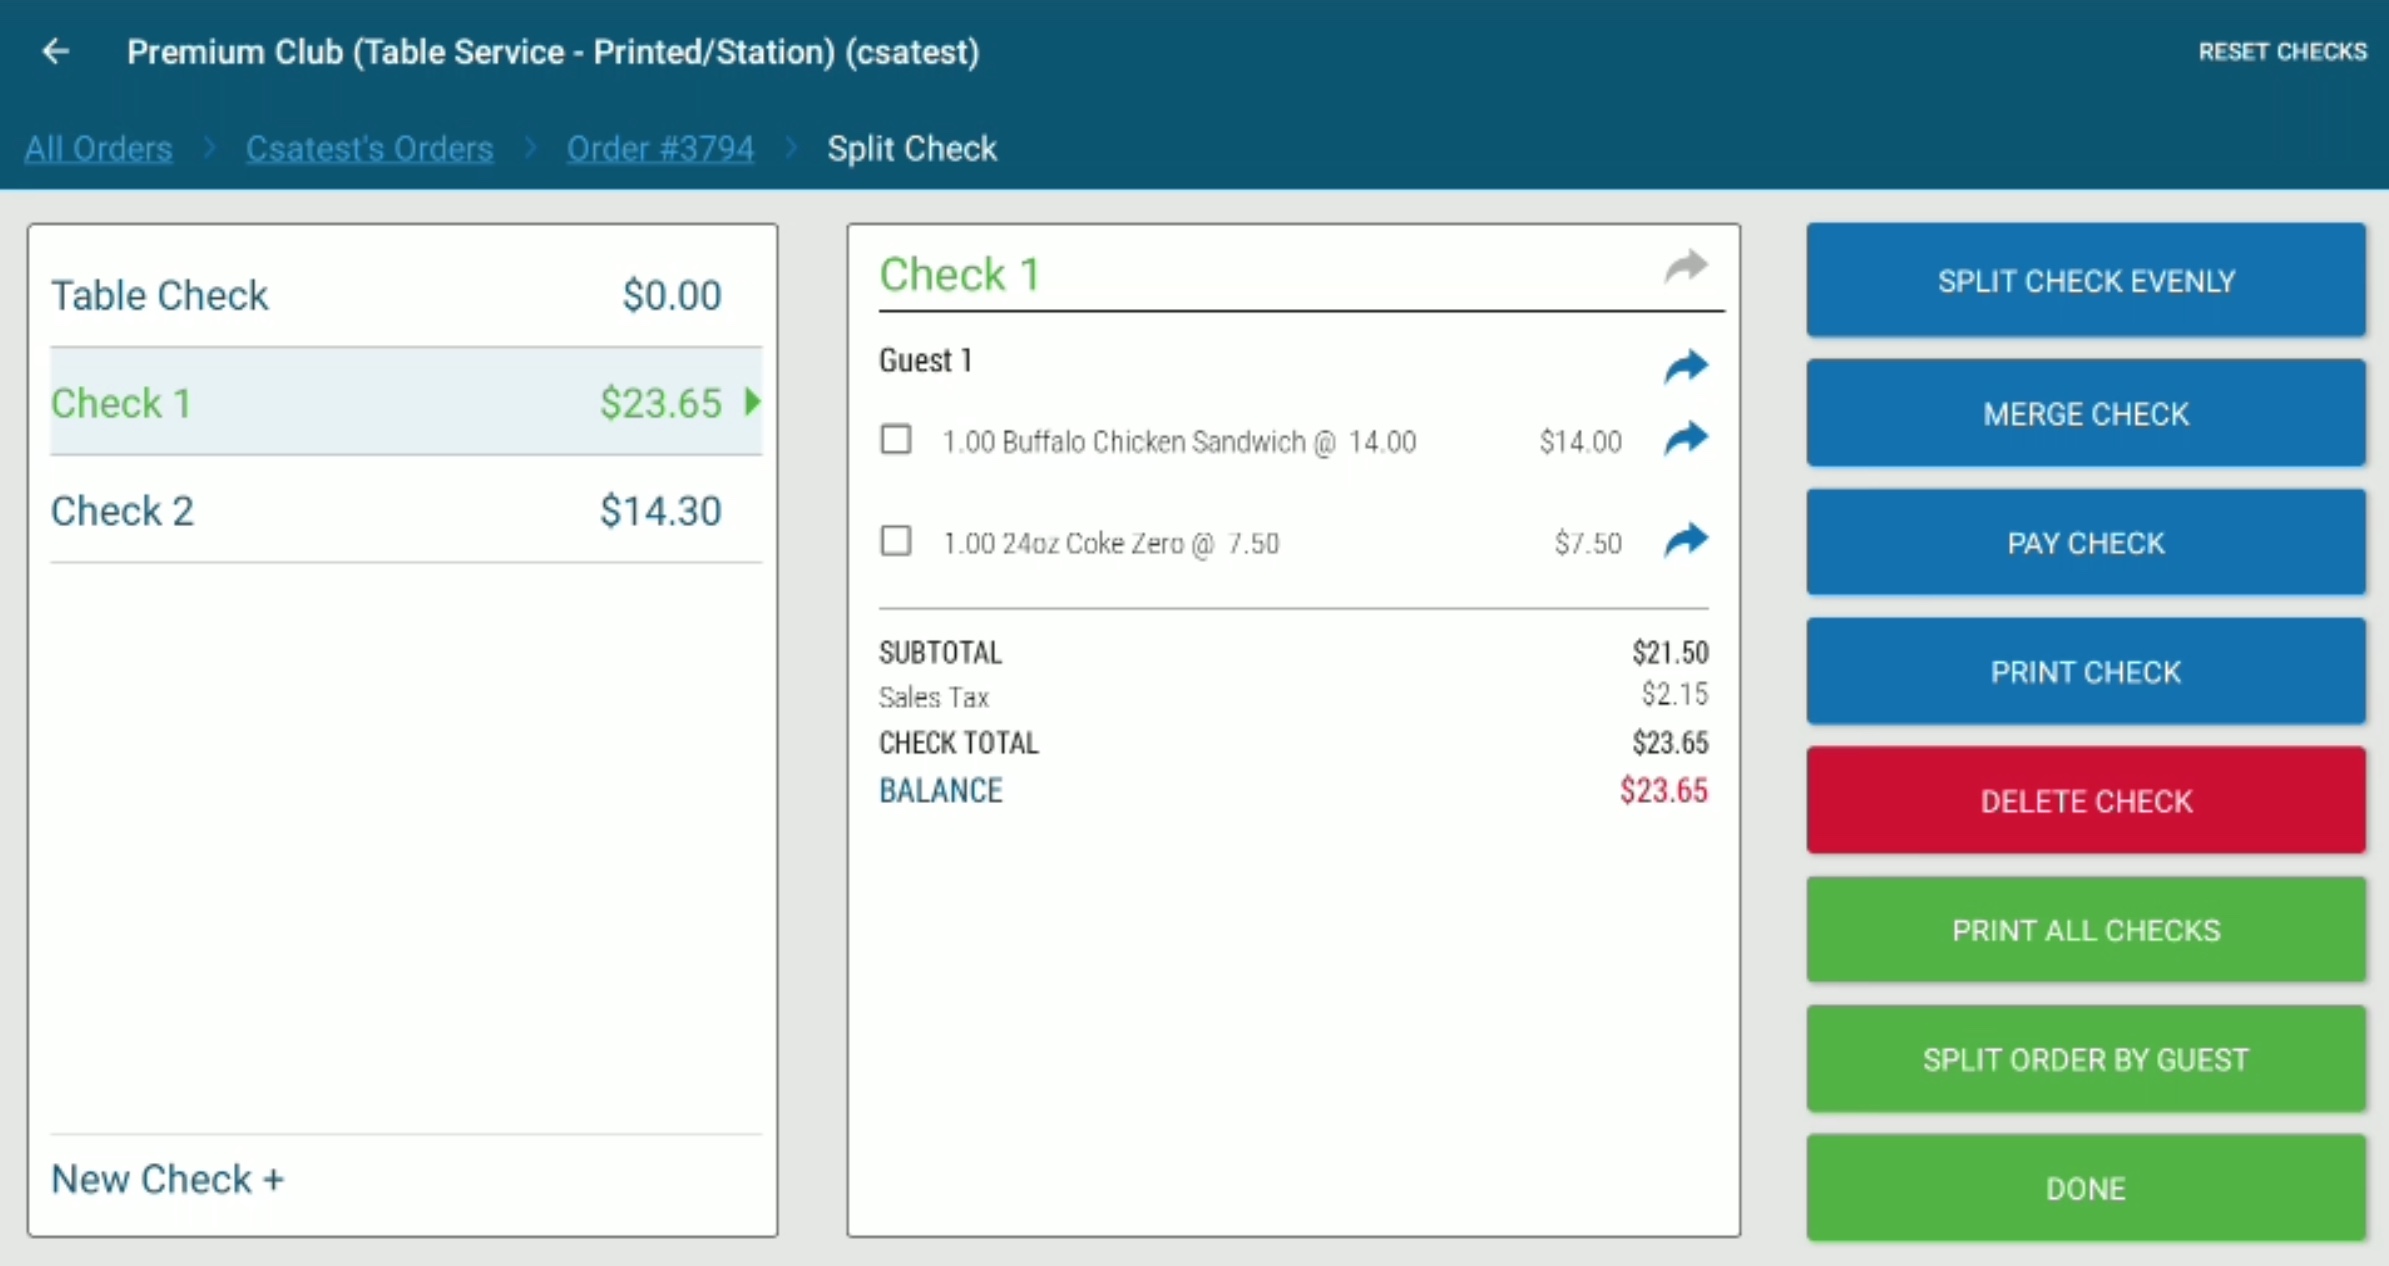
Task: Add a New Check +
Action: 168,1179
